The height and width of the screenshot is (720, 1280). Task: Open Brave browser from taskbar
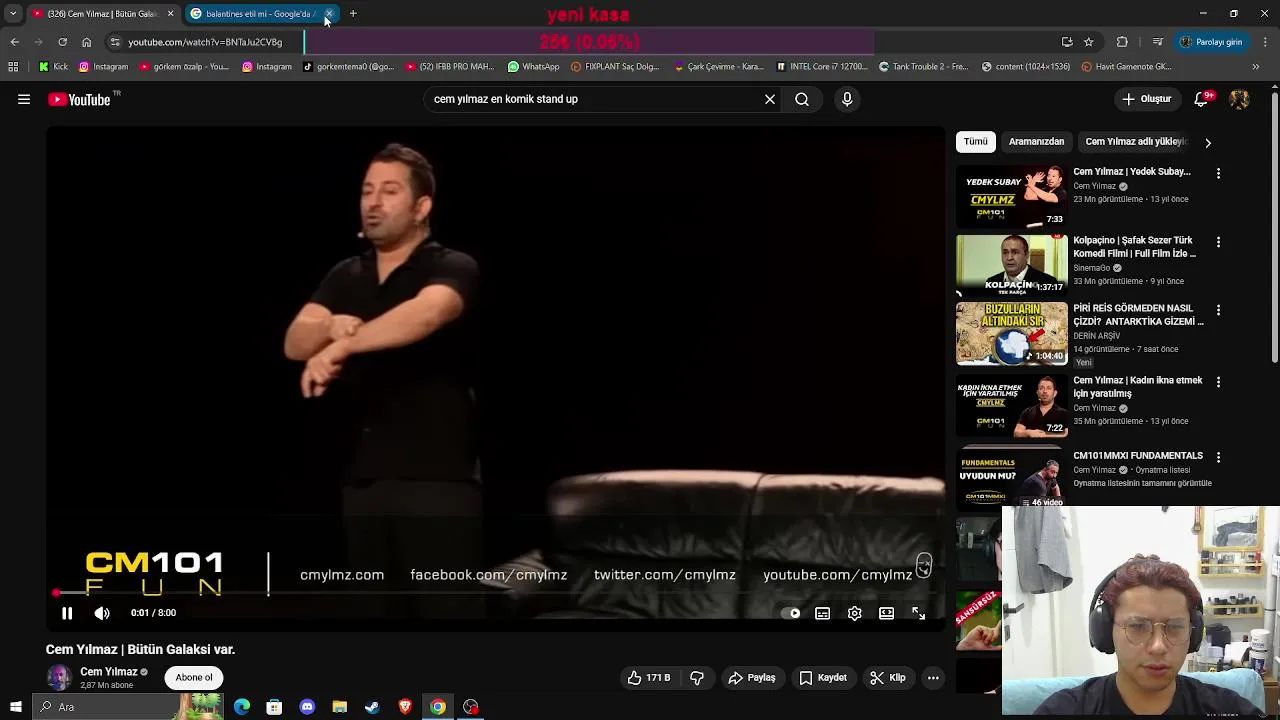point(405,707)
